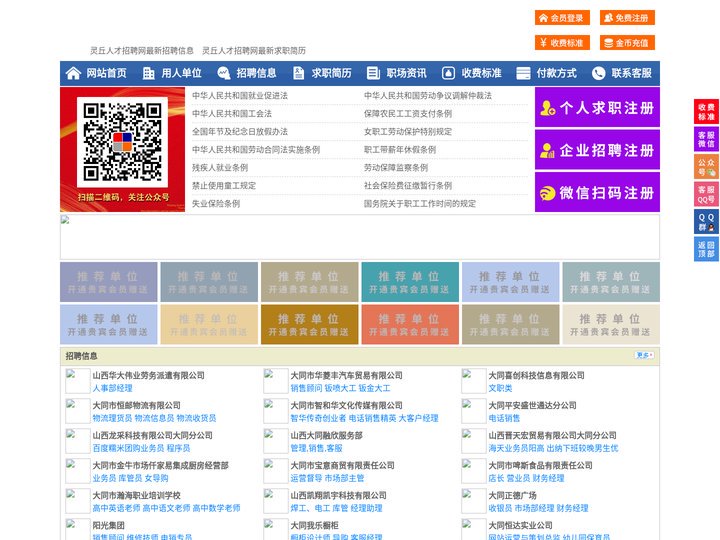Click logo icon beside 大同市宝意商贸有限责任公司
Viewport: 720px width, 540px height.
point(276,471)
